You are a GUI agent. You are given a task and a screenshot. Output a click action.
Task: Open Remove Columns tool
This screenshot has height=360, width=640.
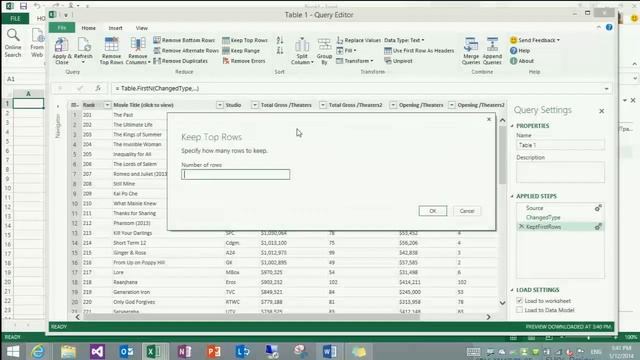(138, 50)
